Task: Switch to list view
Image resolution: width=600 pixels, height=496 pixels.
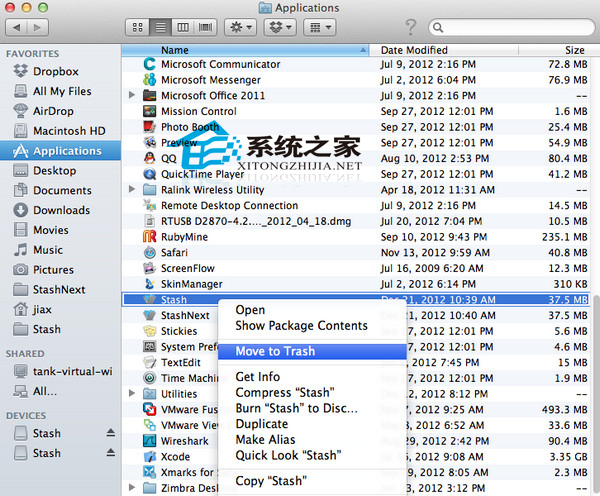Action: click(x=160, y=28)
